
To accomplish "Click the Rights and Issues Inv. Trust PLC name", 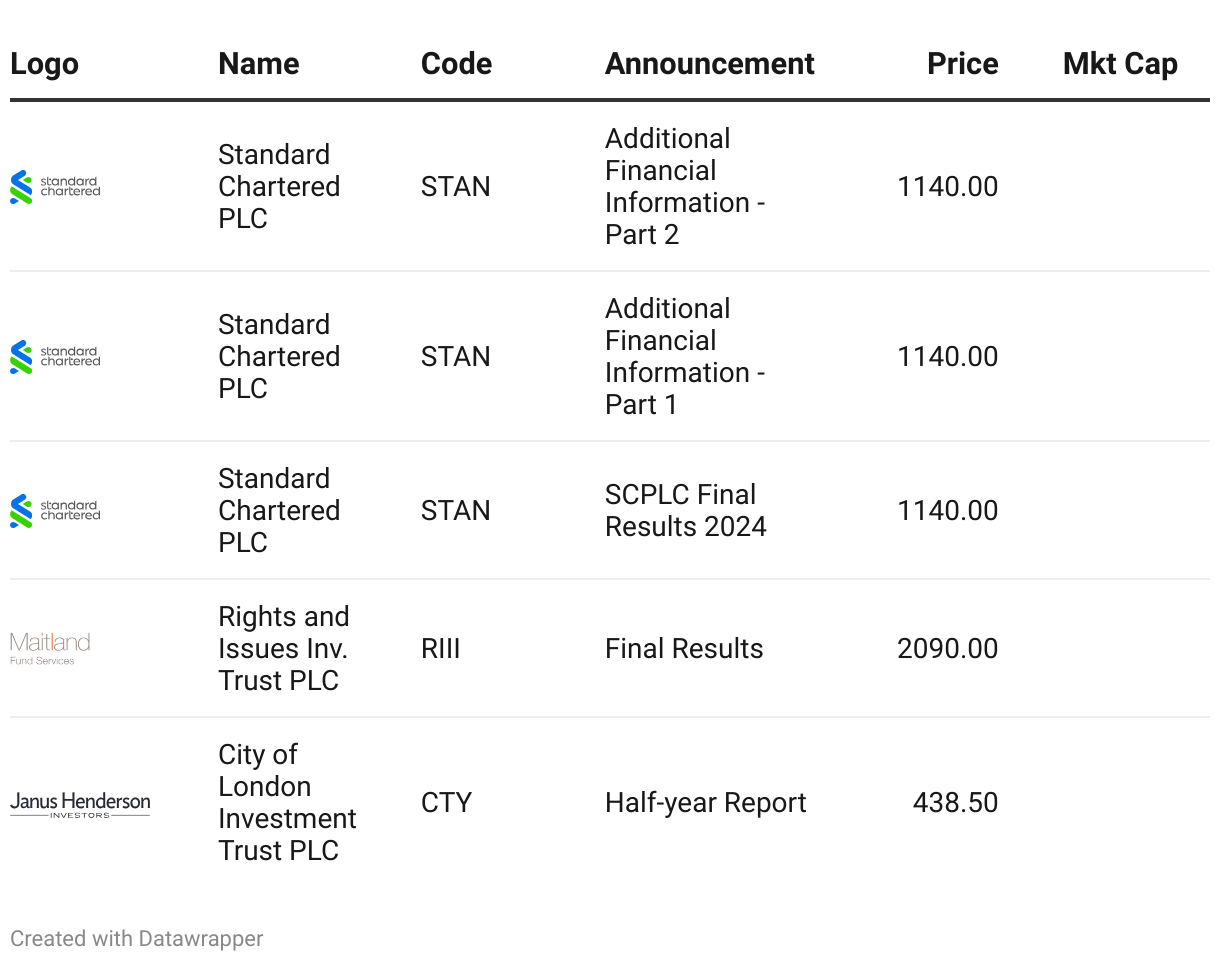I will (x=284, y=649).
